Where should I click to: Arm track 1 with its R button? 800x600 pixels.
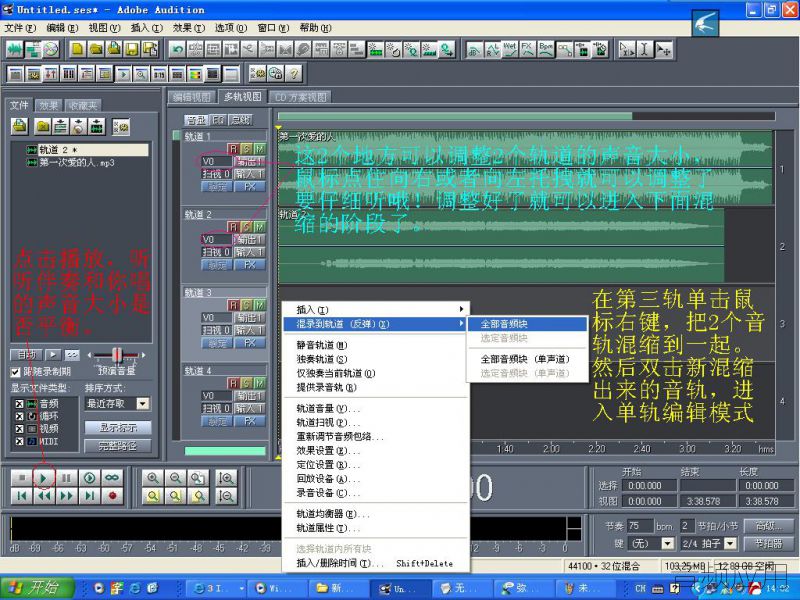(x=233, y=148)
